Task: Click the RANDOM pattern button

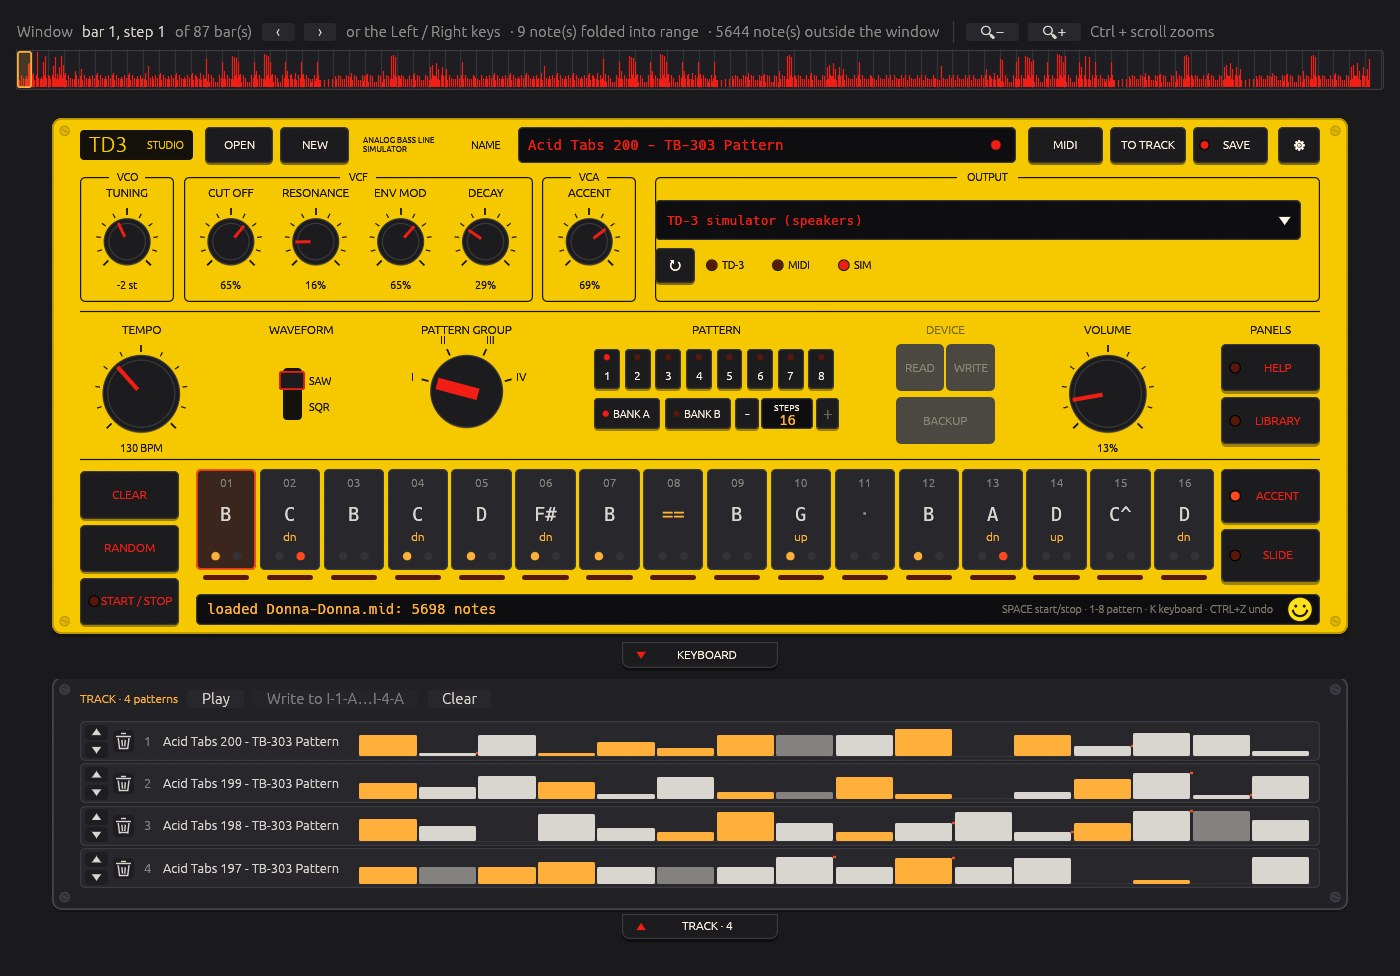Action: (x=130, y=548)
